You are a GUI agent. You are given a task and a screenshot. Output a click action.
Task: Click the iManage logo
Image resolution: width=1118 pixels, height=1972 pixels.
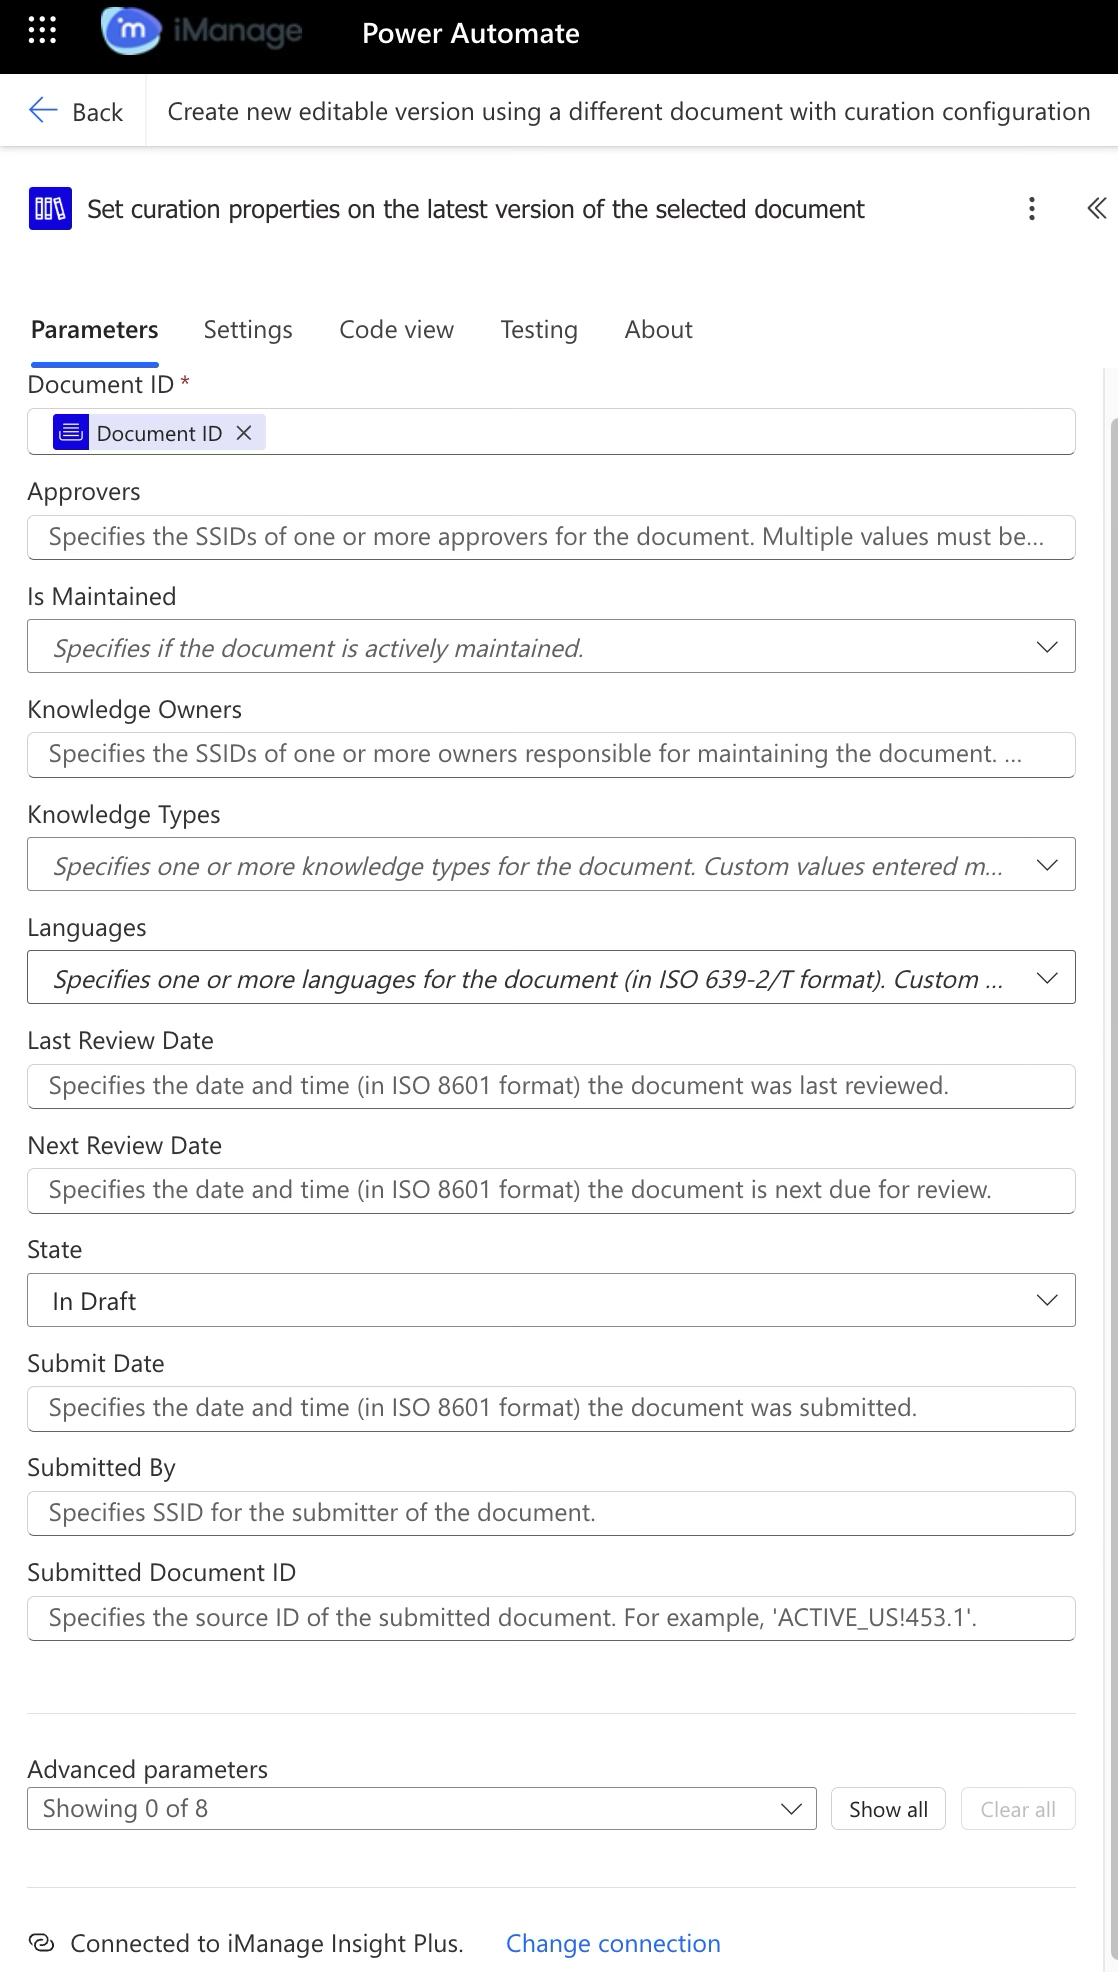(201, 32)
